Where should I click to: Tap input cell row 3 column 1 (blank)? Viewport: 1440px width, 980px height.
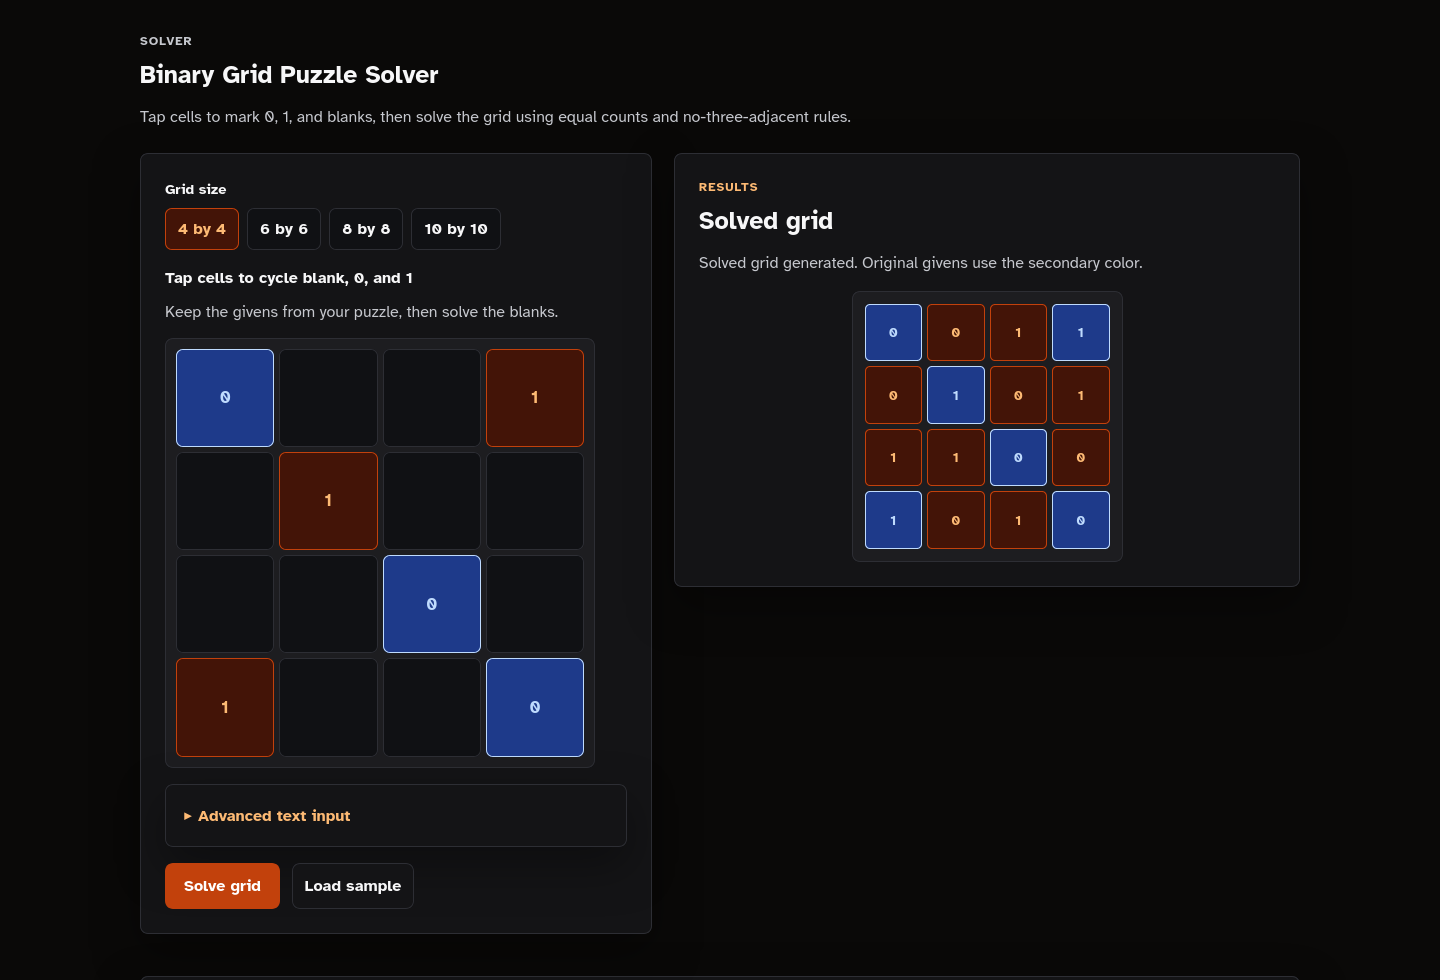click(225, 604)
